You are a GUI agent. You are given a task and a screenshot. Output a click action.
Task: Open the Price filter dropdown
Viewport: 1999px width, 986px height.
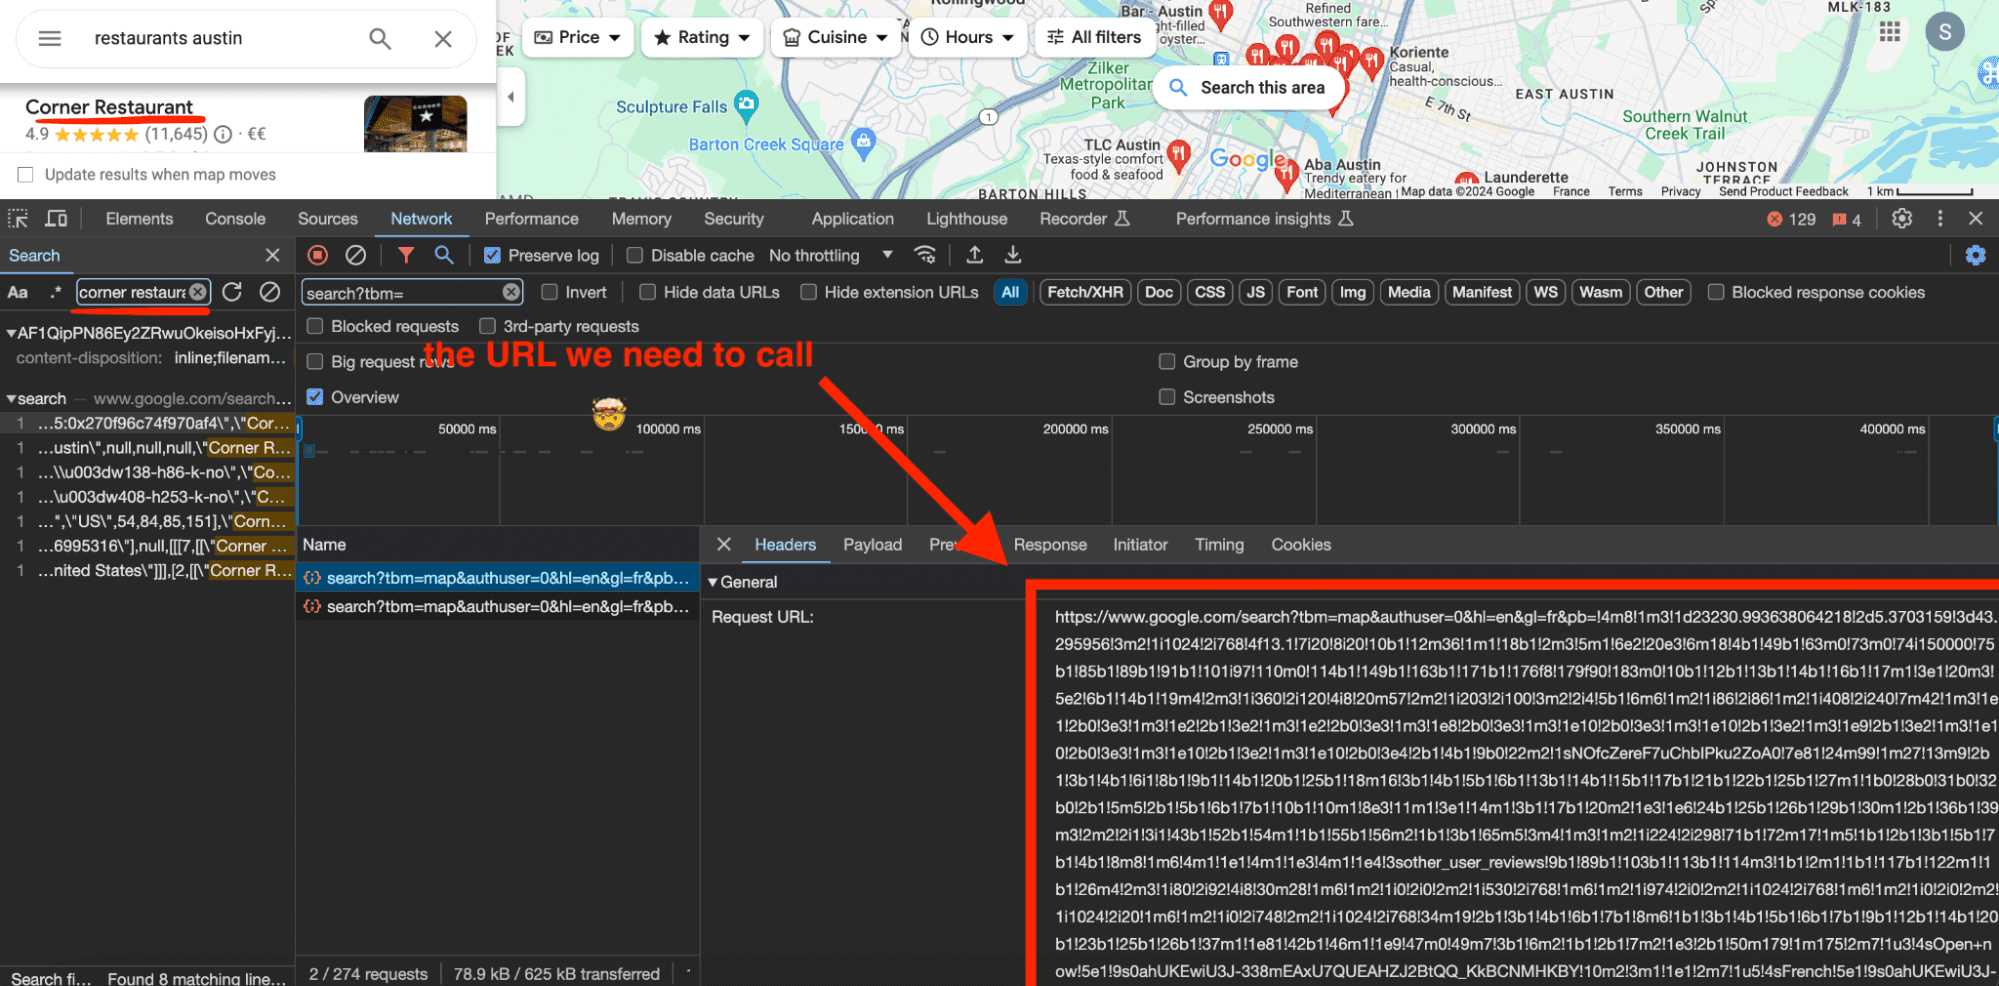[577, 37]
